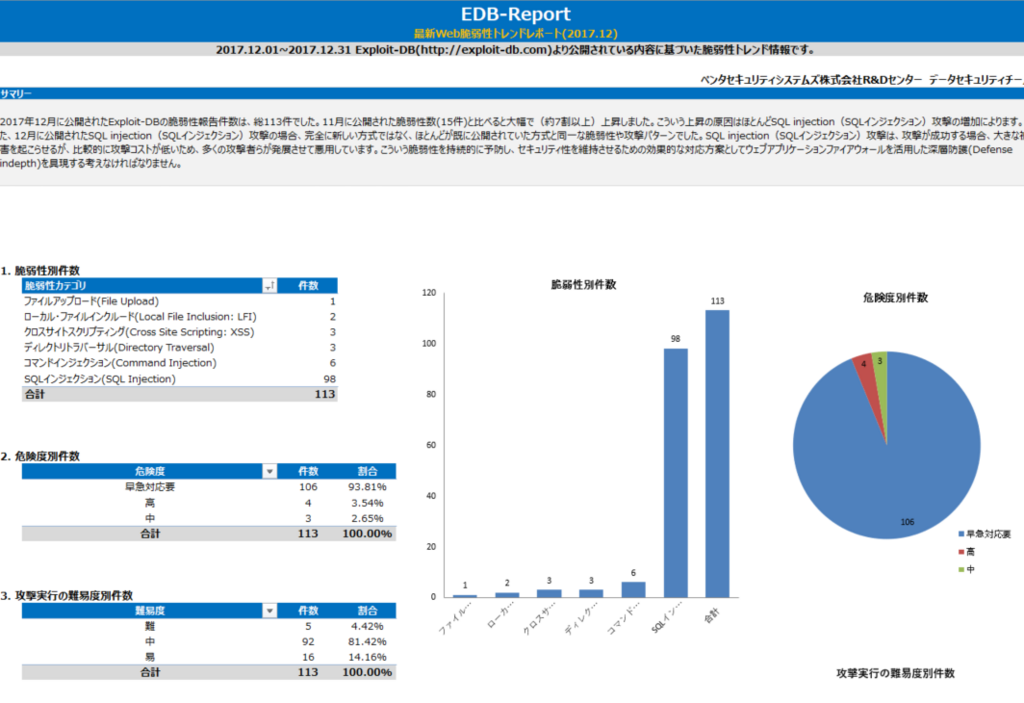The image size is (1024, 703).
Task: Click the pie chart title 危険度別件数
Action: (895, 297)
